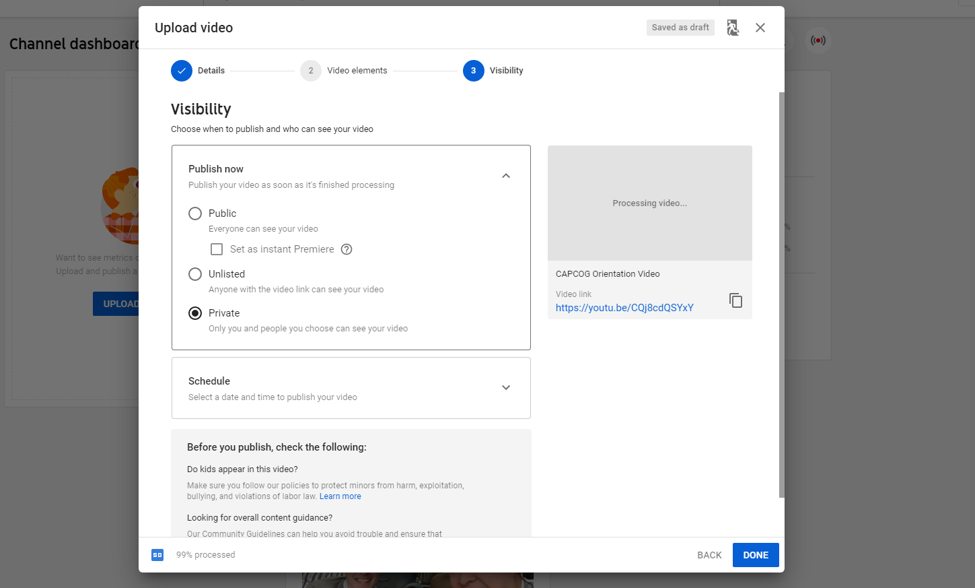The height and width of the screenshot is (588, 975).
Task: Select the Unlisted visibility option
Action: [195, 274]
